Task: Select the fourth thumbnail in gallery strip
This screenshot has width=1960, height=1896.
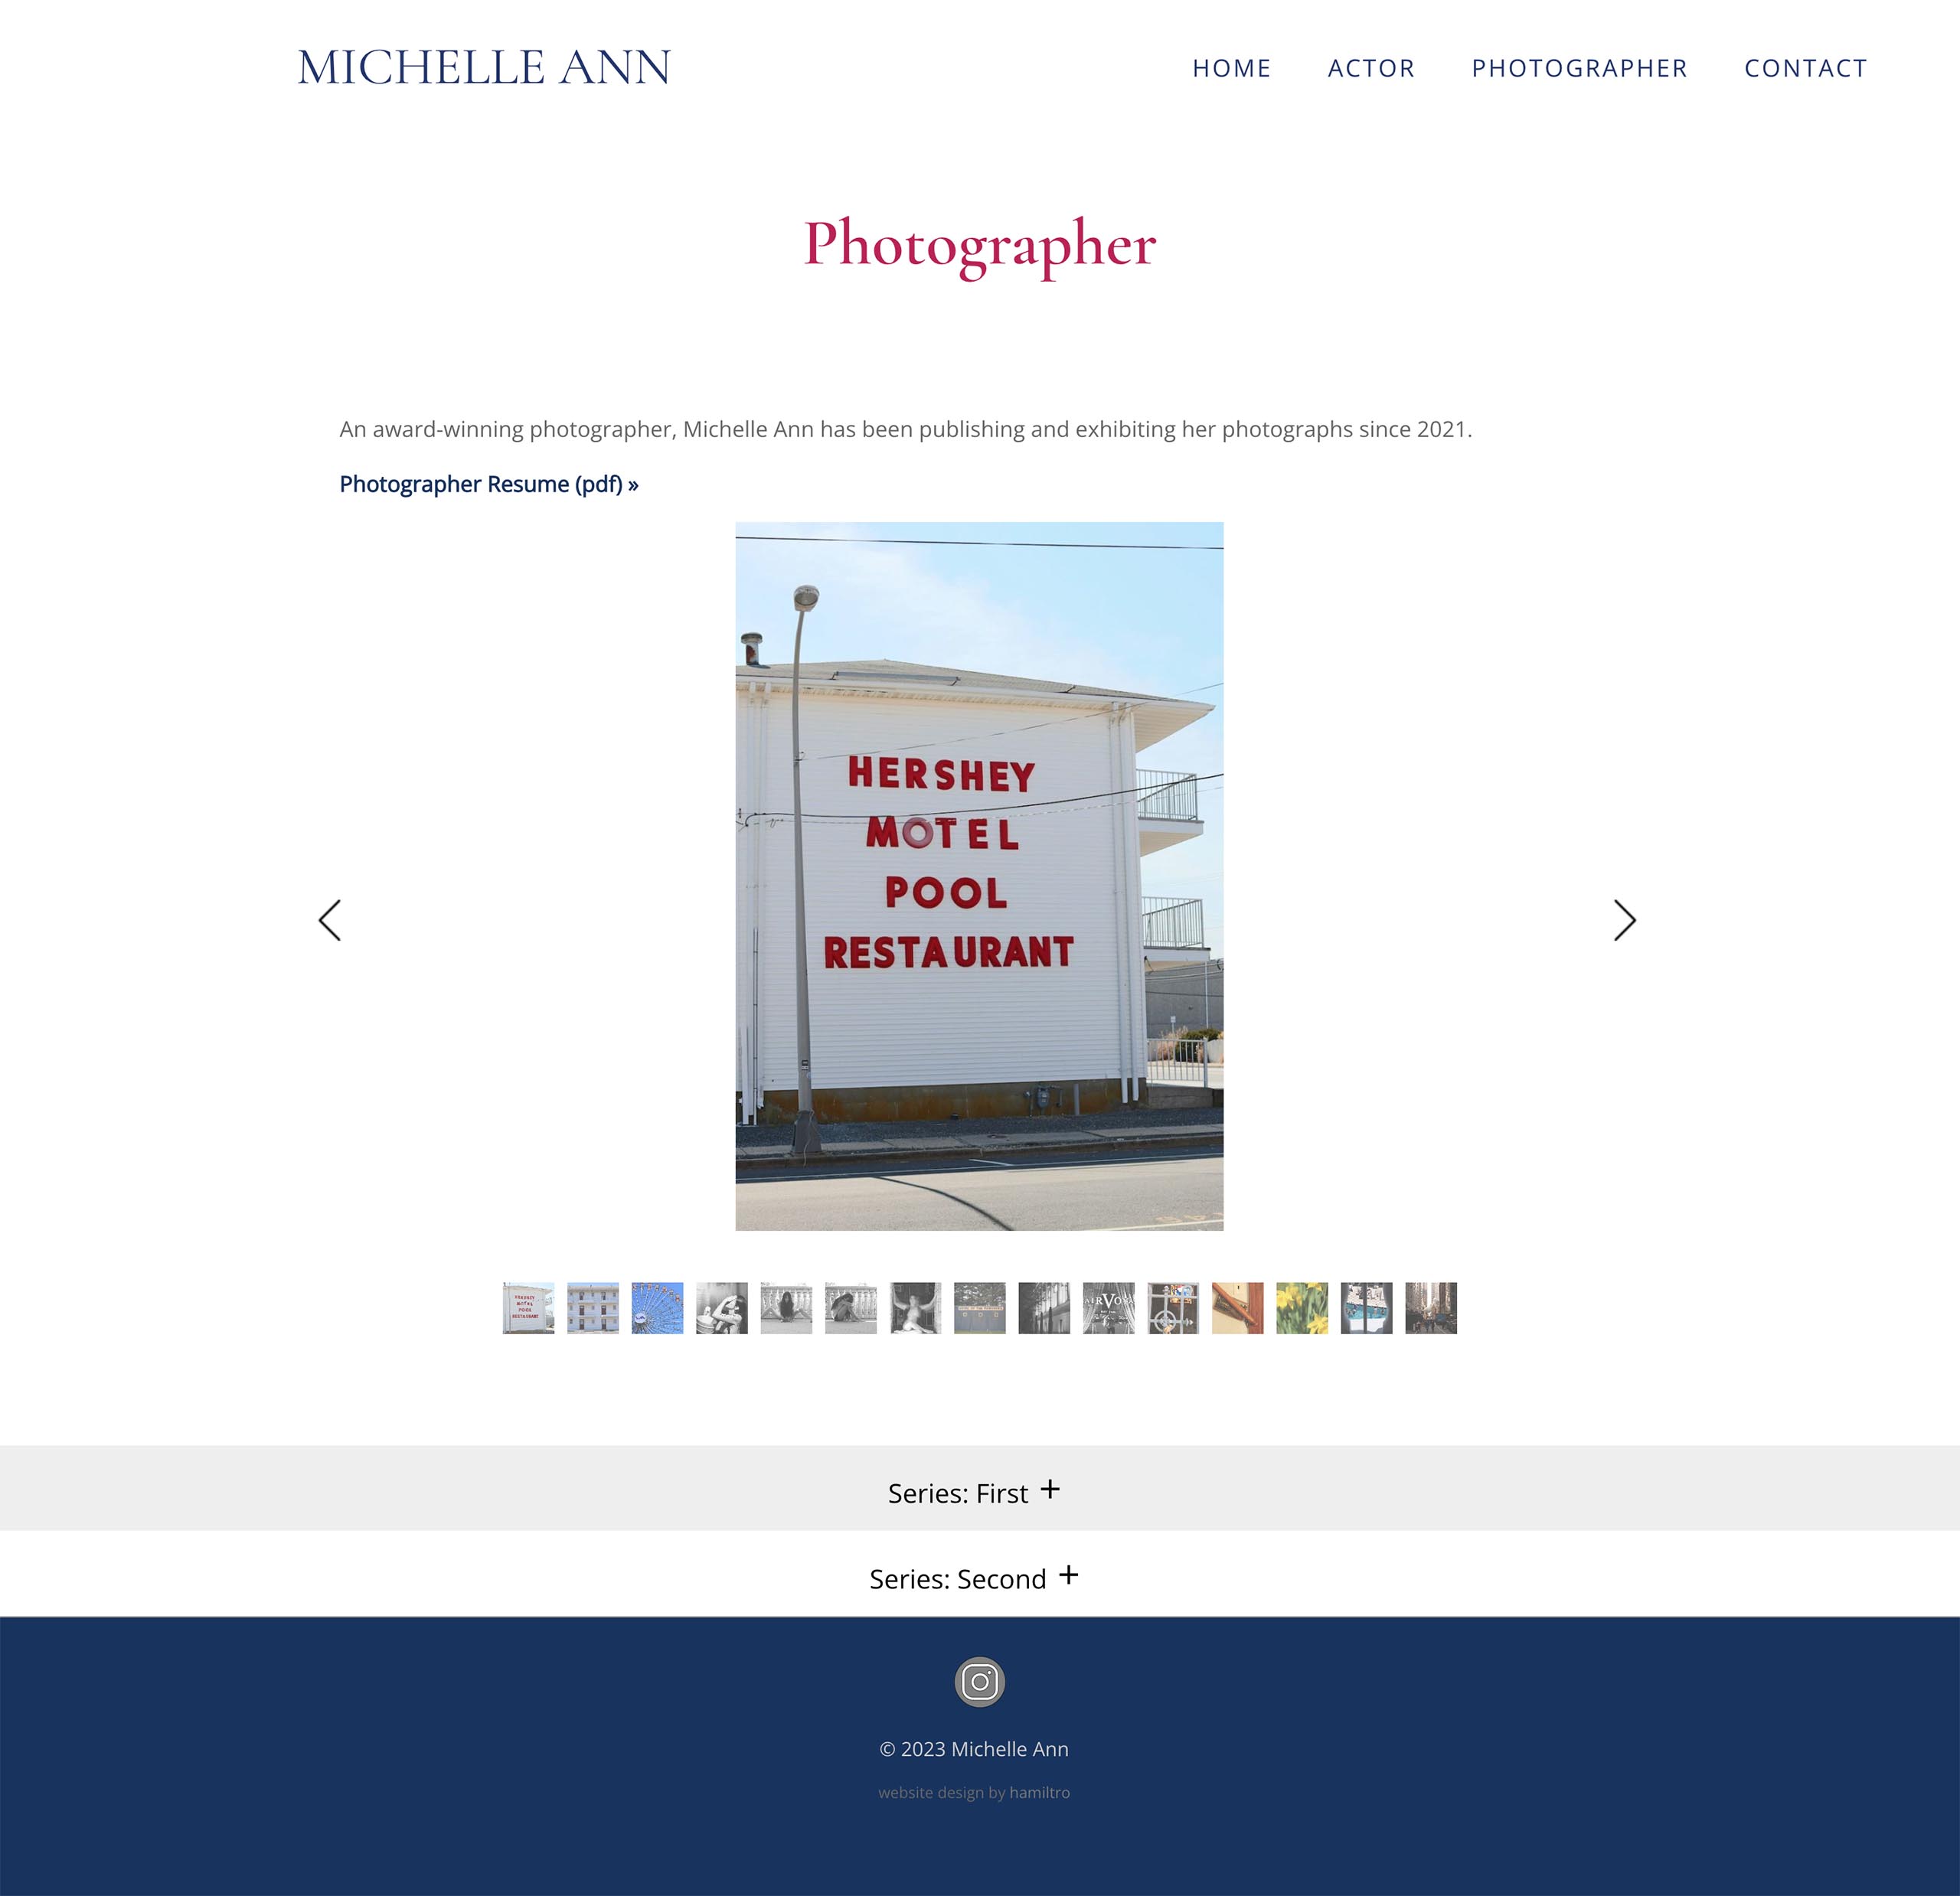Action: point(721,1308)
